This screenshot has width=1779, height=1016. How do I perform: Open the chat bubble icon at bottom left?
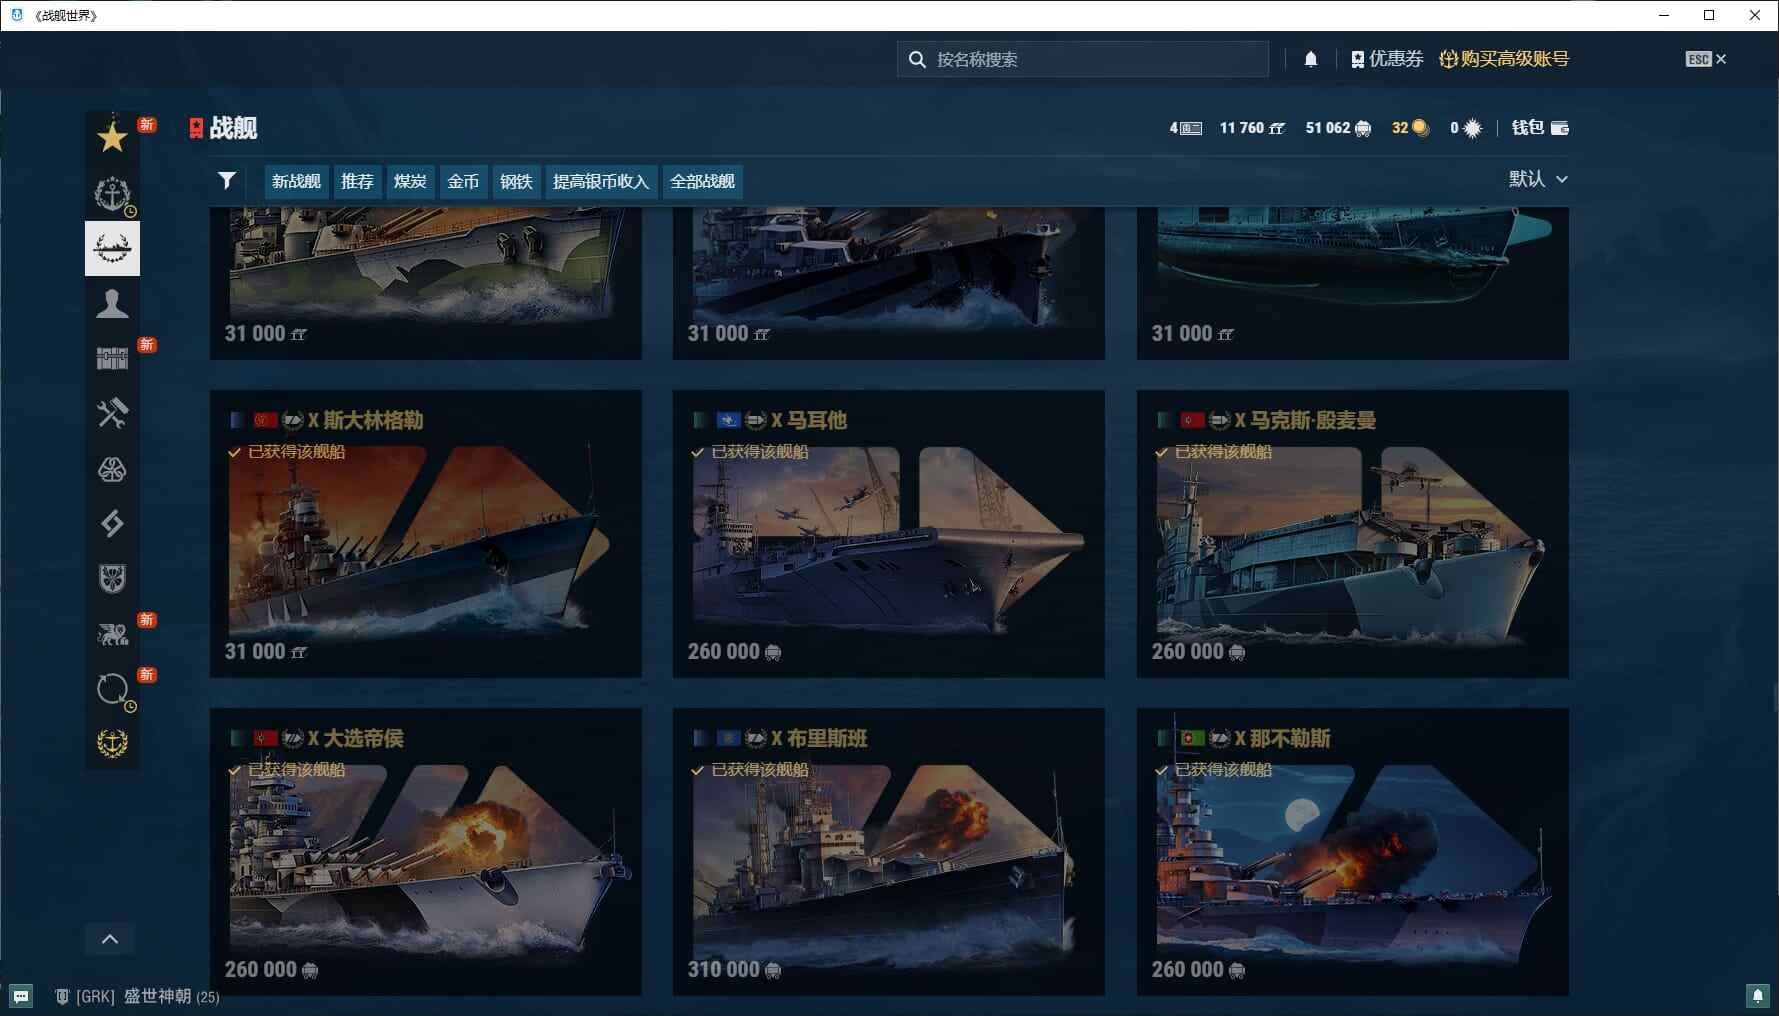click(21, 996)
